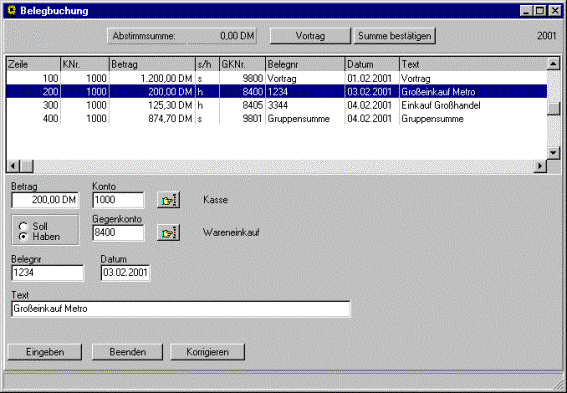Click the vertical scrollbar thumb
This screenshot has width=567, height=393.
tap(553, 109)
